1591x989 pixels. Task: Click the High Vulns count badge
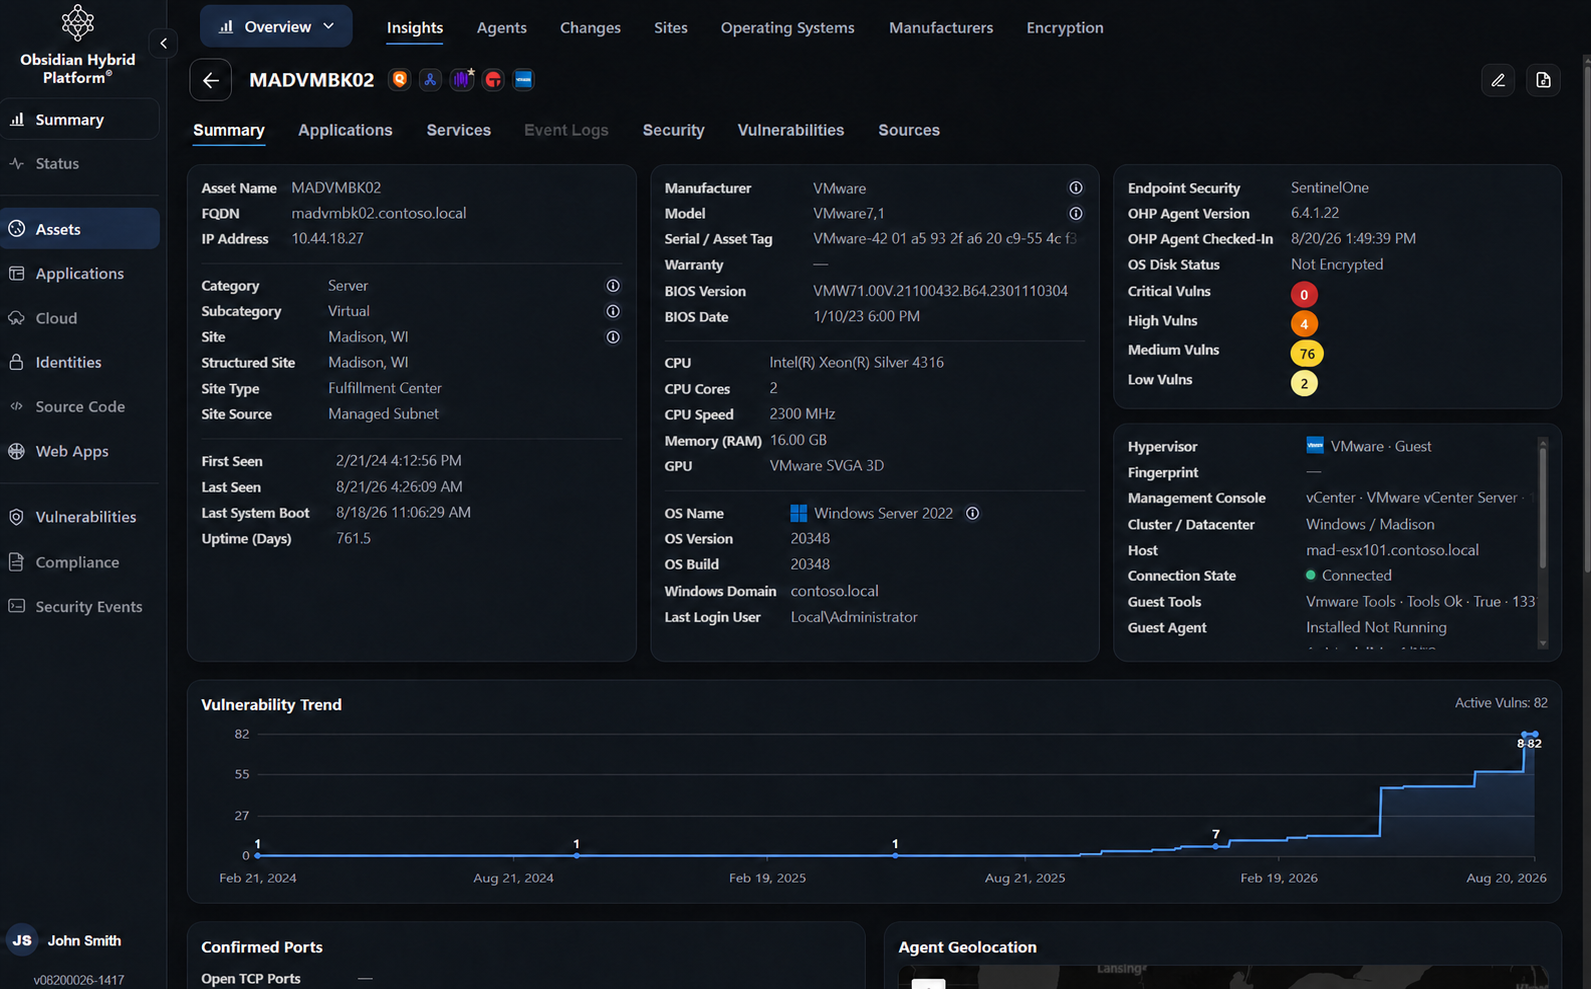coord(1304,324)
